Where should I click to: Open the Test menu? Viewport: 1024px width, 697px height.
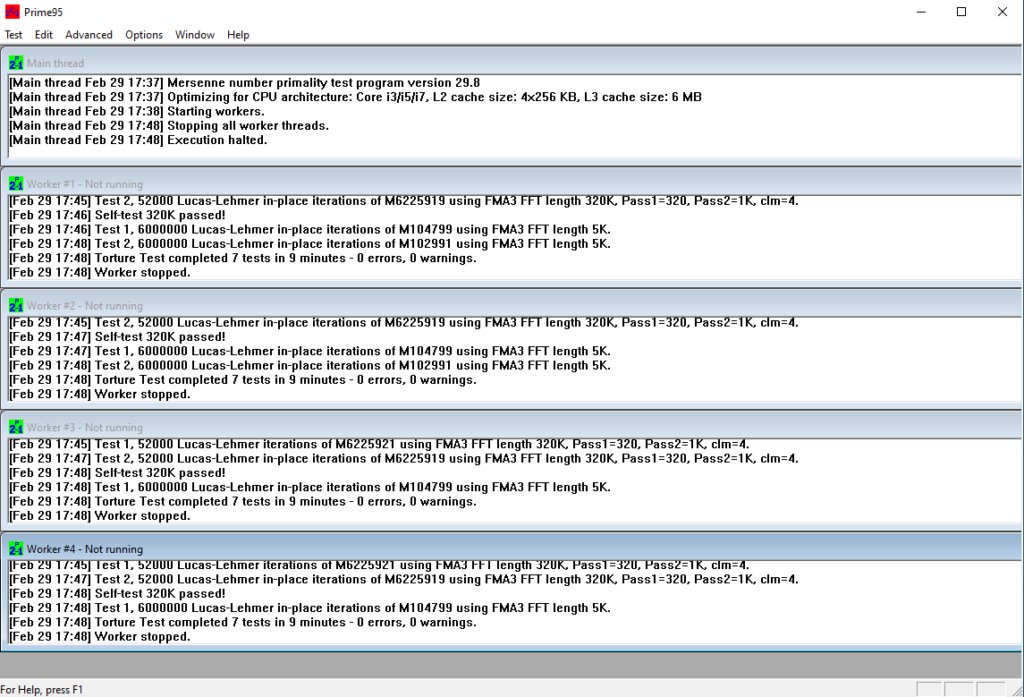pyautogui.click(x=13, y=35)
